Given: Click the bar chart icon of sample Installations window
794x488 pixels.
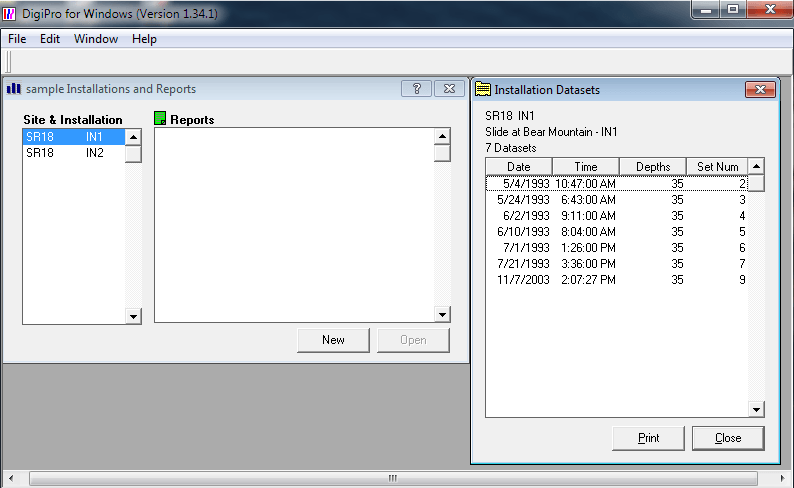Looking at the screenshot, I should [x=14, y=89].
